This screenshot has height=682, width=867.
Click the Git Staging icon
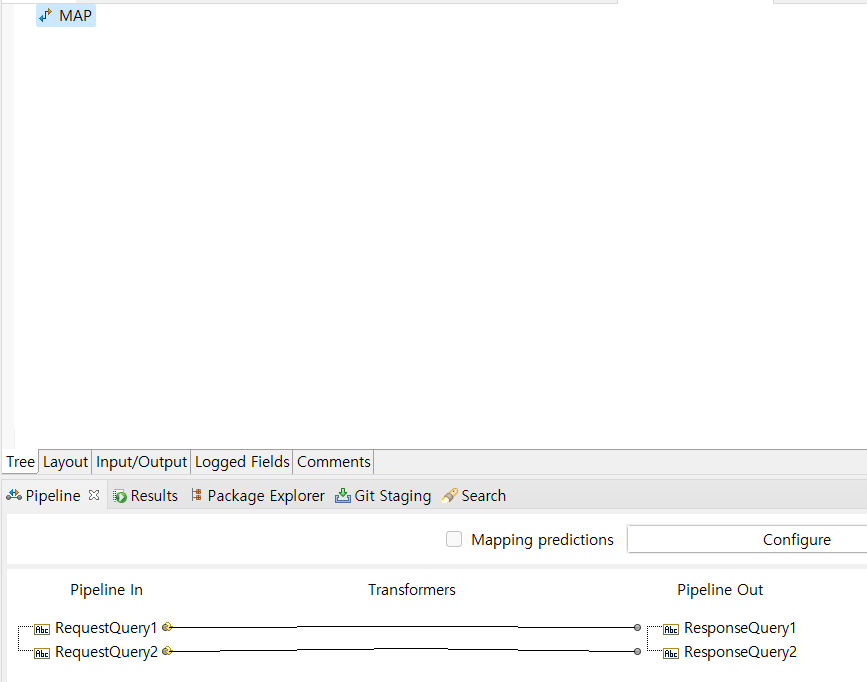[343, 496]
